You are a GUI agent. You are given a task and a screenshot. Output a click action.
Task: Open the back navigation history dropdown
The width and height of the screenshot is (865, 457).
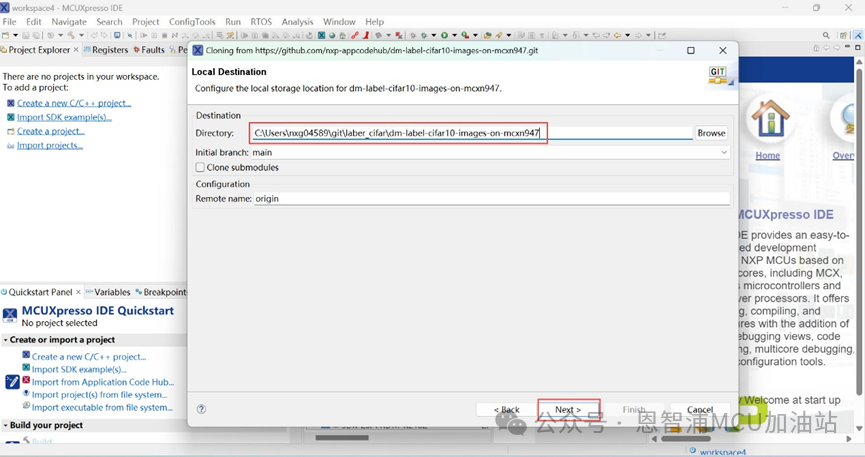coord(627,35)
